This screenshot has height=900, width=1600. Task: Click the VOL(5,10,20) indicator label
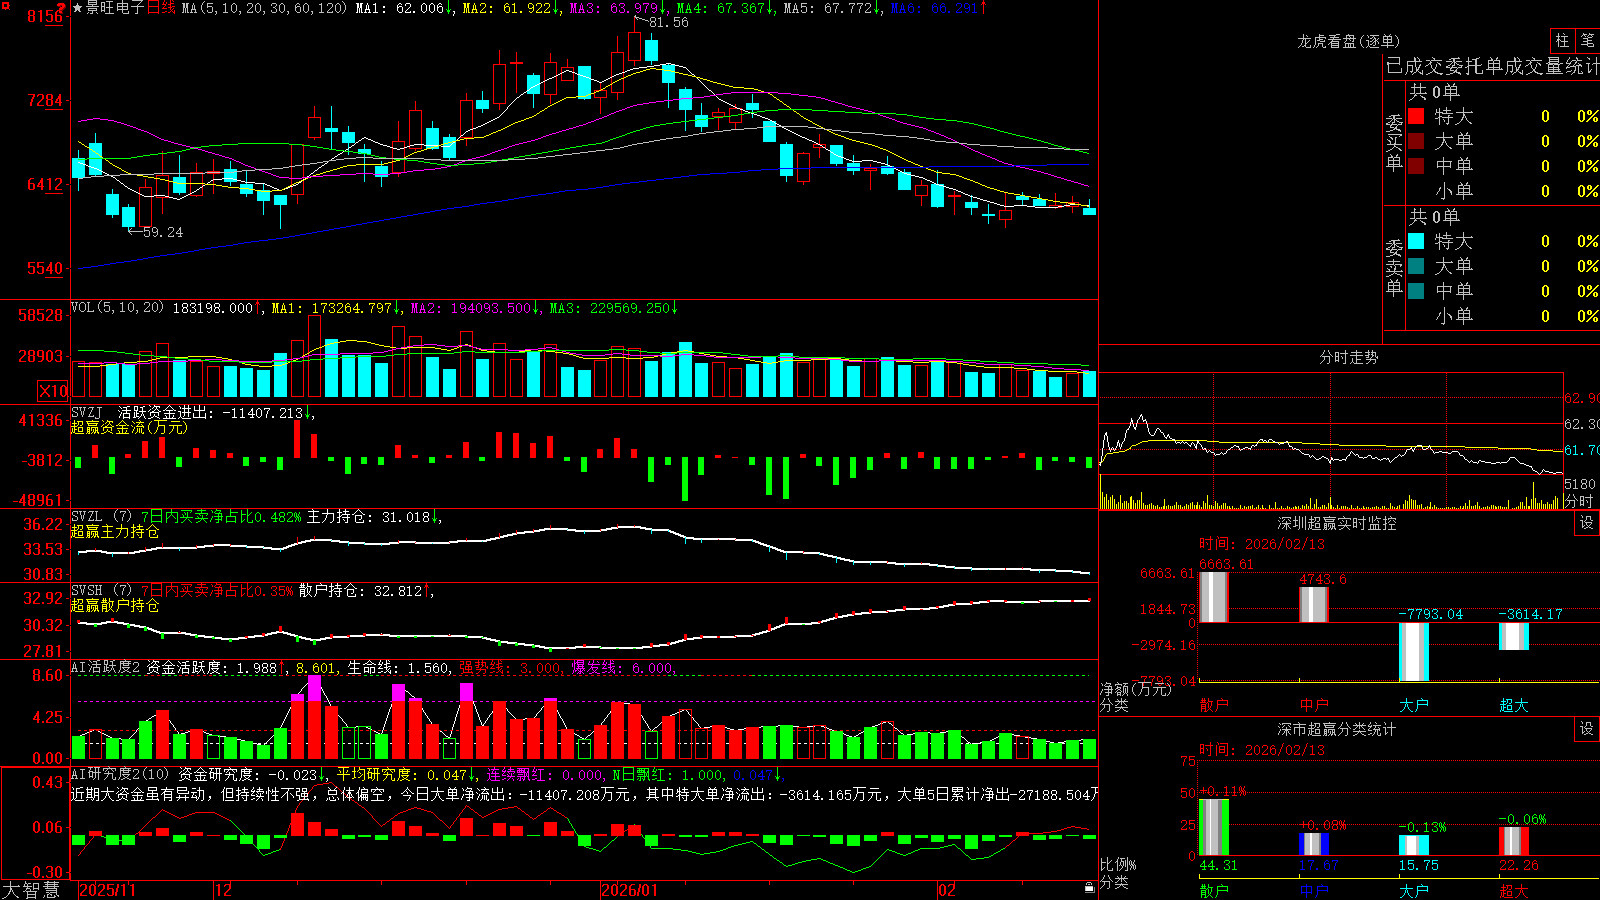[x=117, y=308]
